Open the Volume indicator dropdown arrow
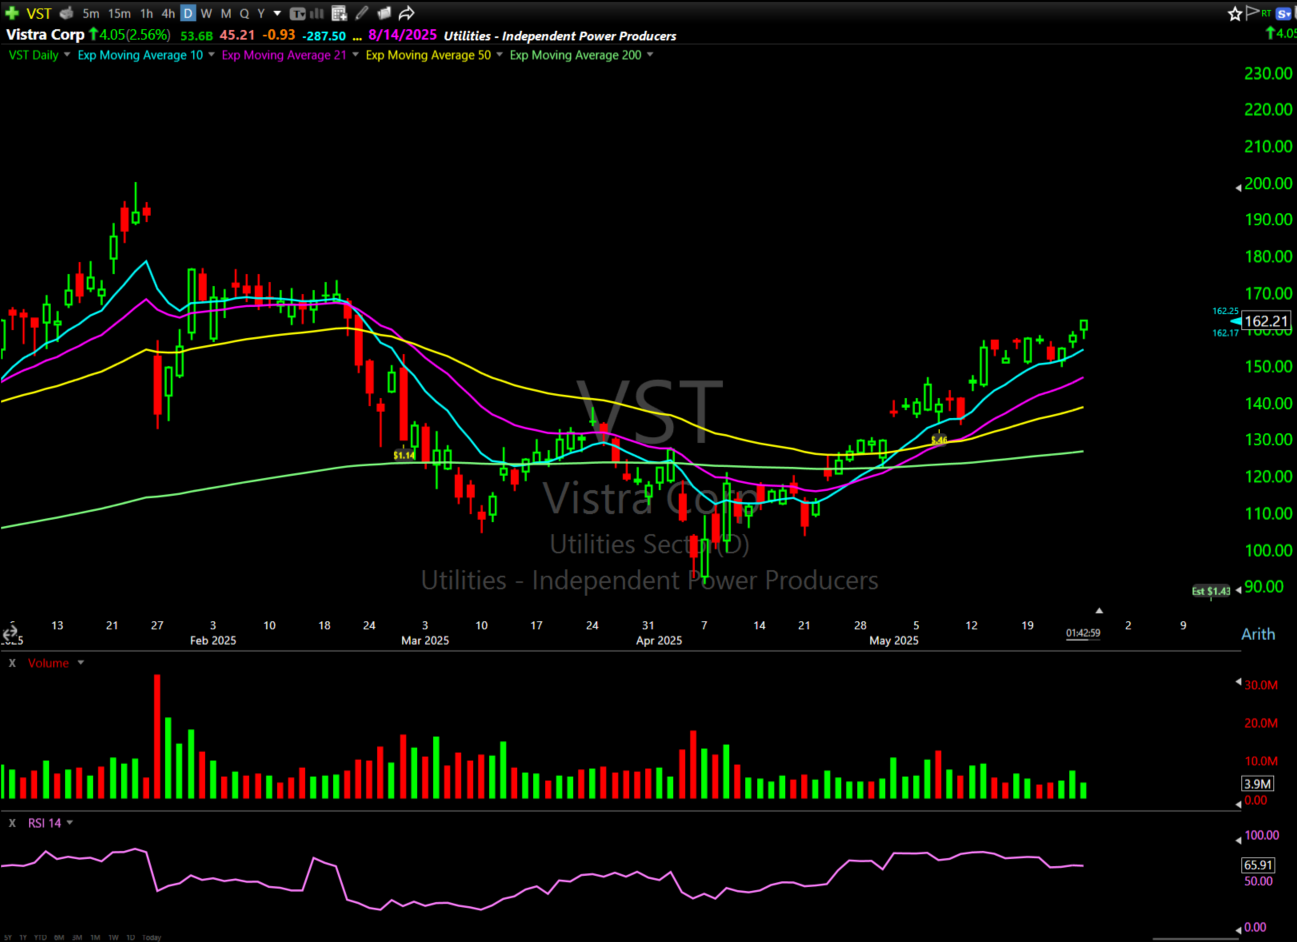 coord(81,663)
